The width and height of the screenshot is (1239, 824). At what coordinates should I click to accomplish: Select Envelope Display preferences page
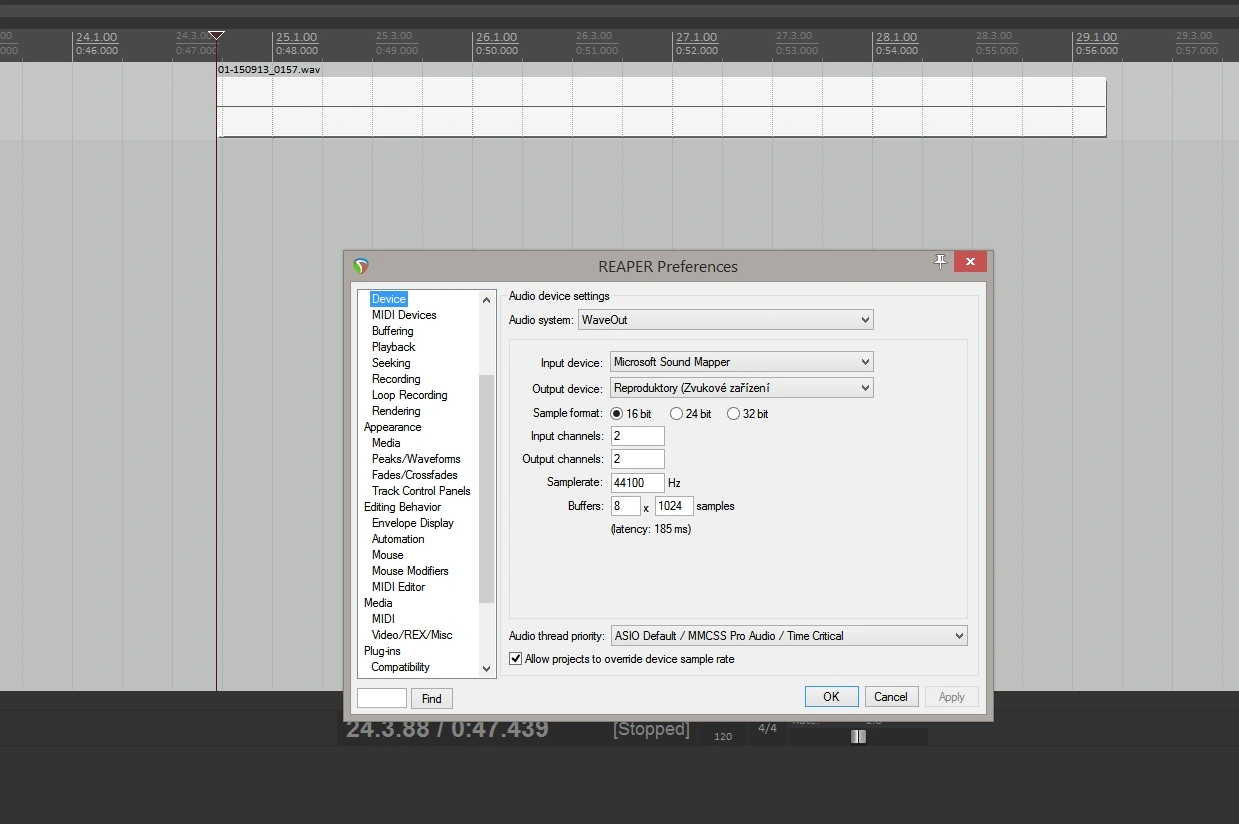(413, 523)
